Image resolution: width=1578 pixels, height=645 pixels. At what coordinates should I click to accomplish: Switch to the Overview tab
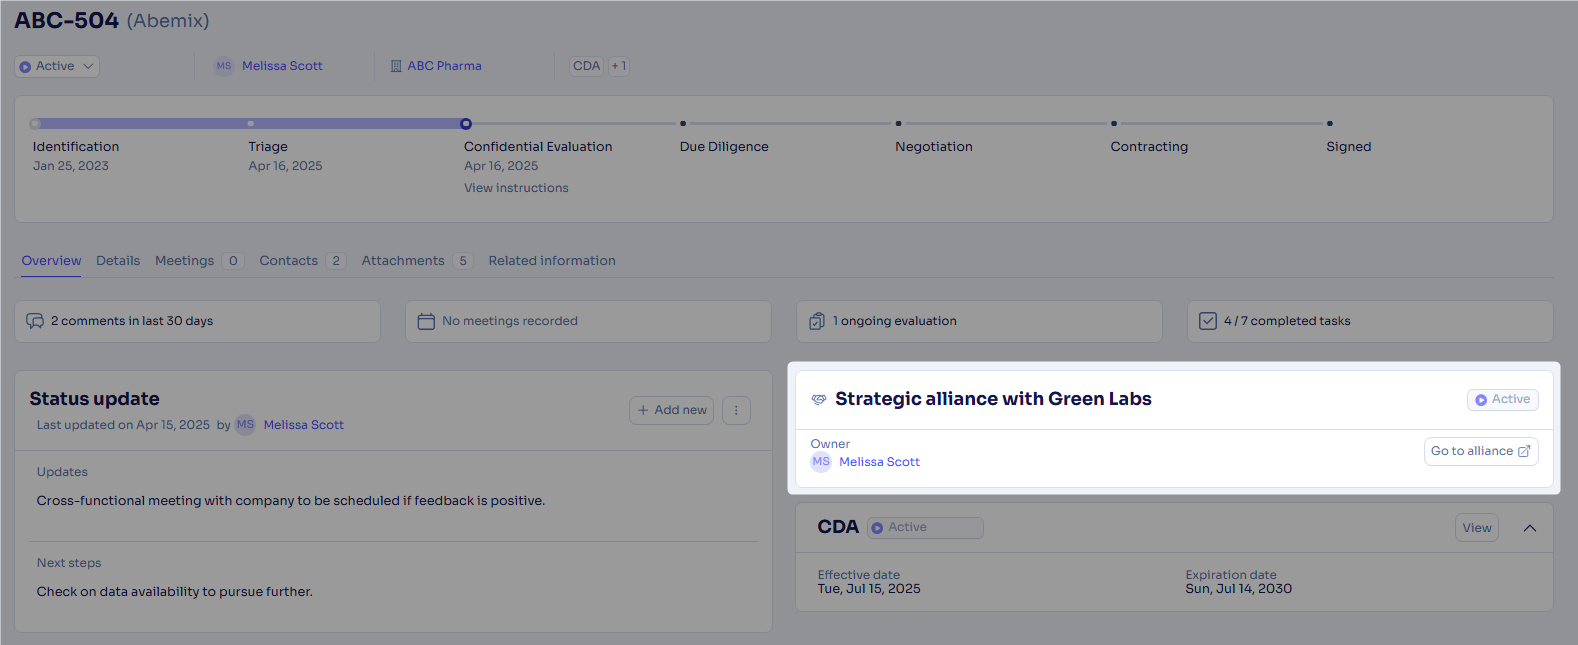tap(51, 261)
